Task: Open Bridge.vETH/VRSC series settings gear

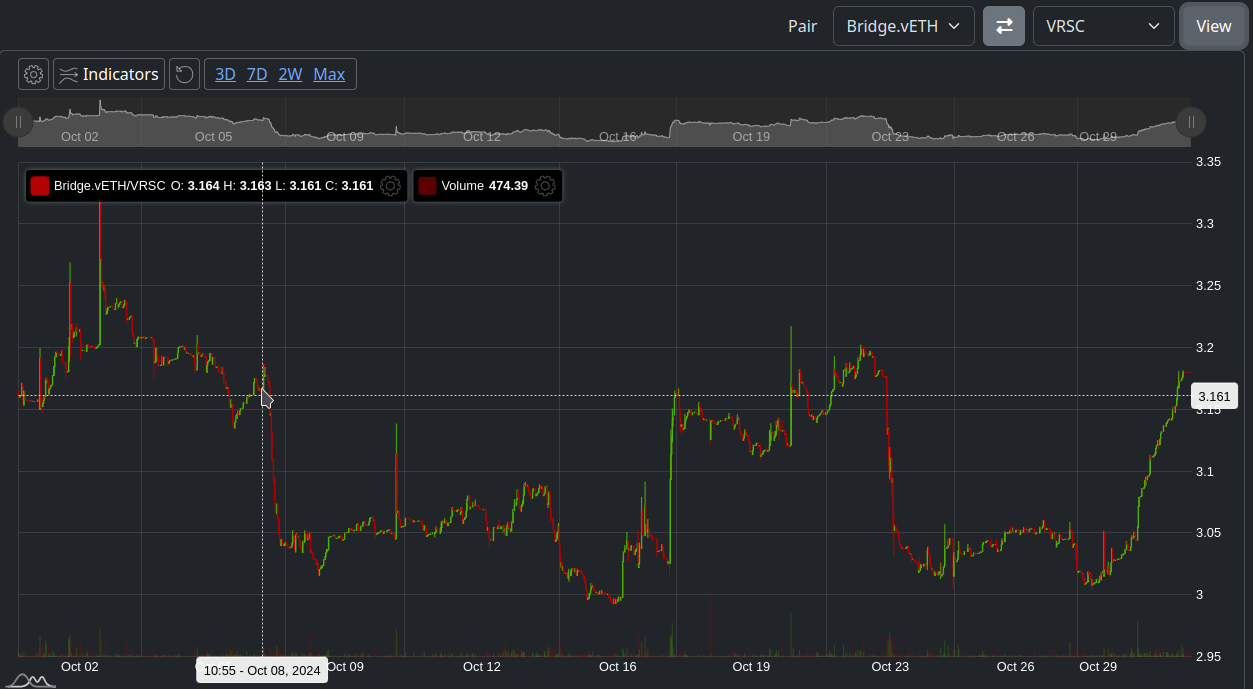Action: [391, 186]
